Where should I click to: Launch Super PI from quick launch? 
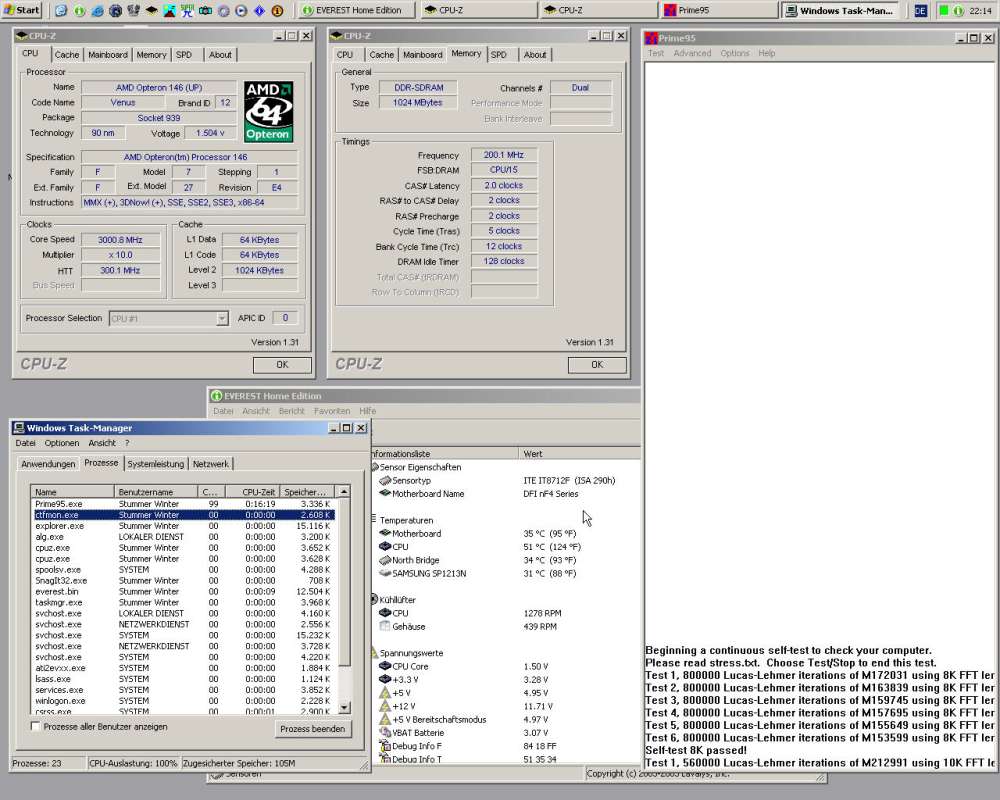point(187,11)
